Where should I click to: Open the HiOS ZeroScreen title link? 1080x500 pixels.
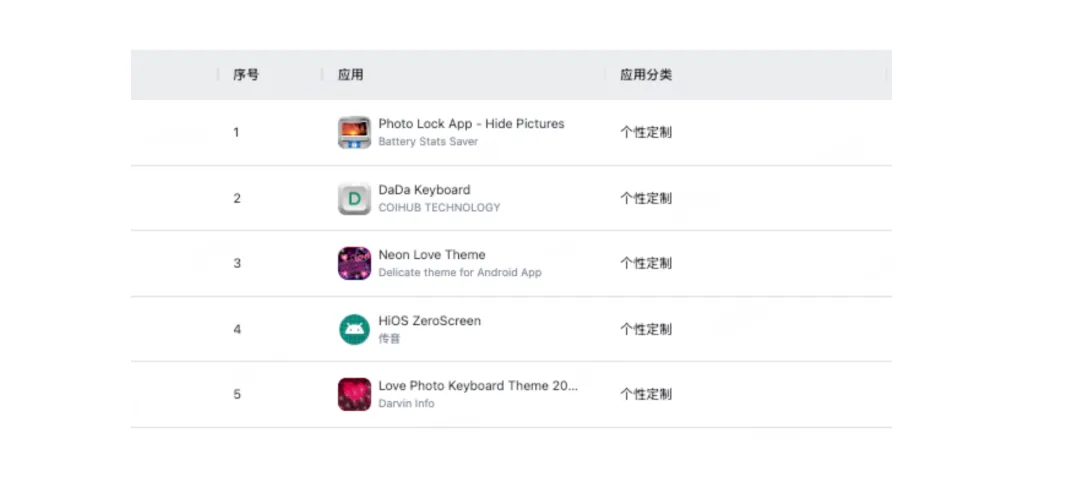click(x=430, y=321)
